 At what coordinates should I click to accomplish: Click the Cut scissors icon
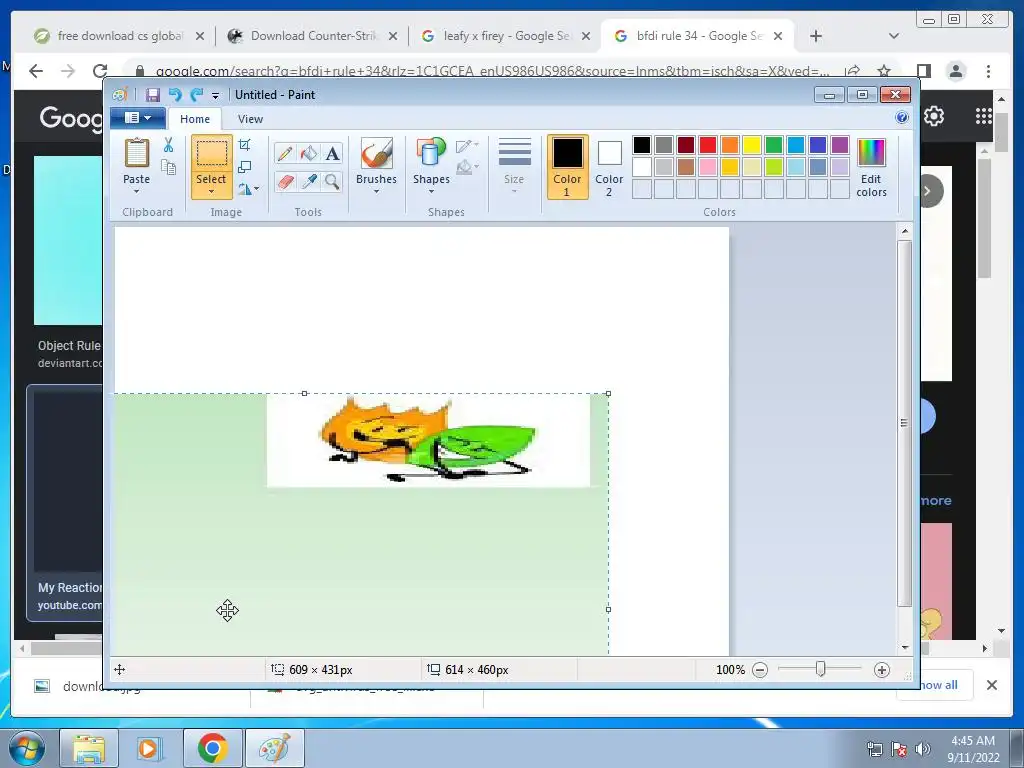pyautogui.click(x=168, y=145)
